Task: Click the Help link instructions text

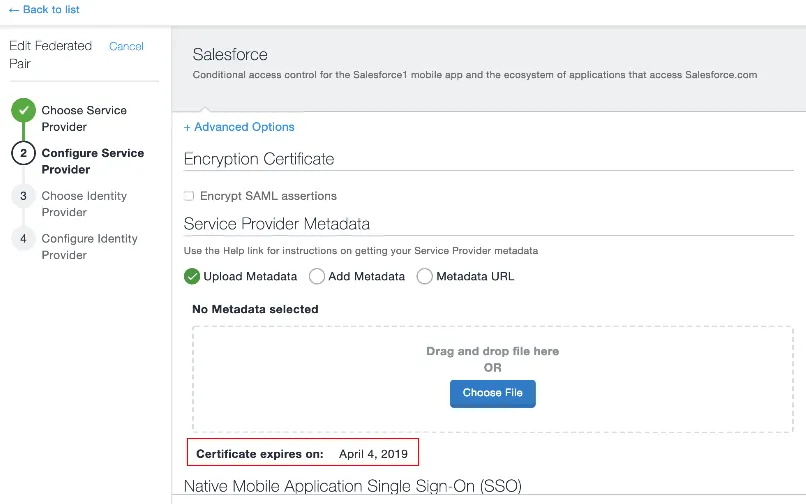Action: tap(360, 251)
